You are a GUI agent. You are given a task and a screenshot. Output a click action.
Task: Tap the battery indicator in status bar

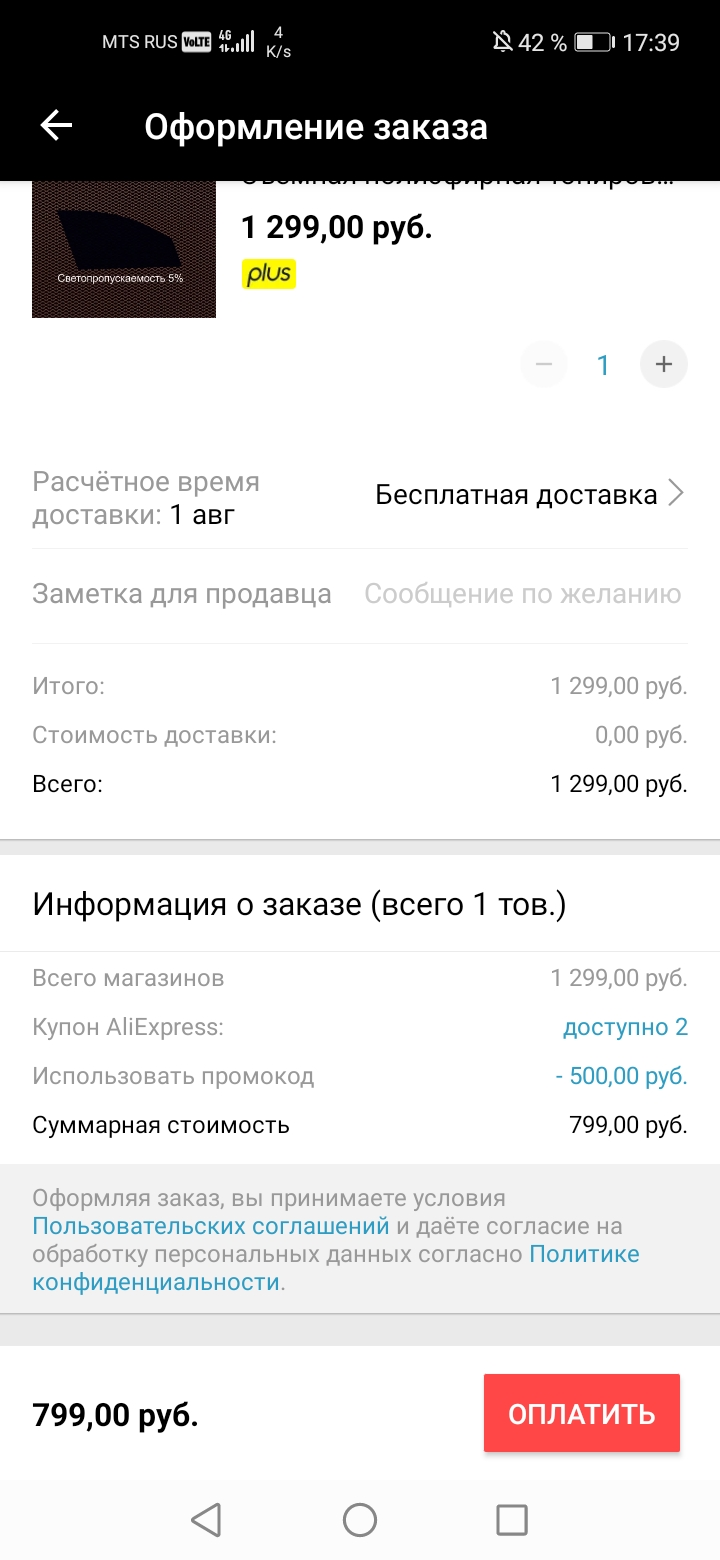[x=594, y=42]
